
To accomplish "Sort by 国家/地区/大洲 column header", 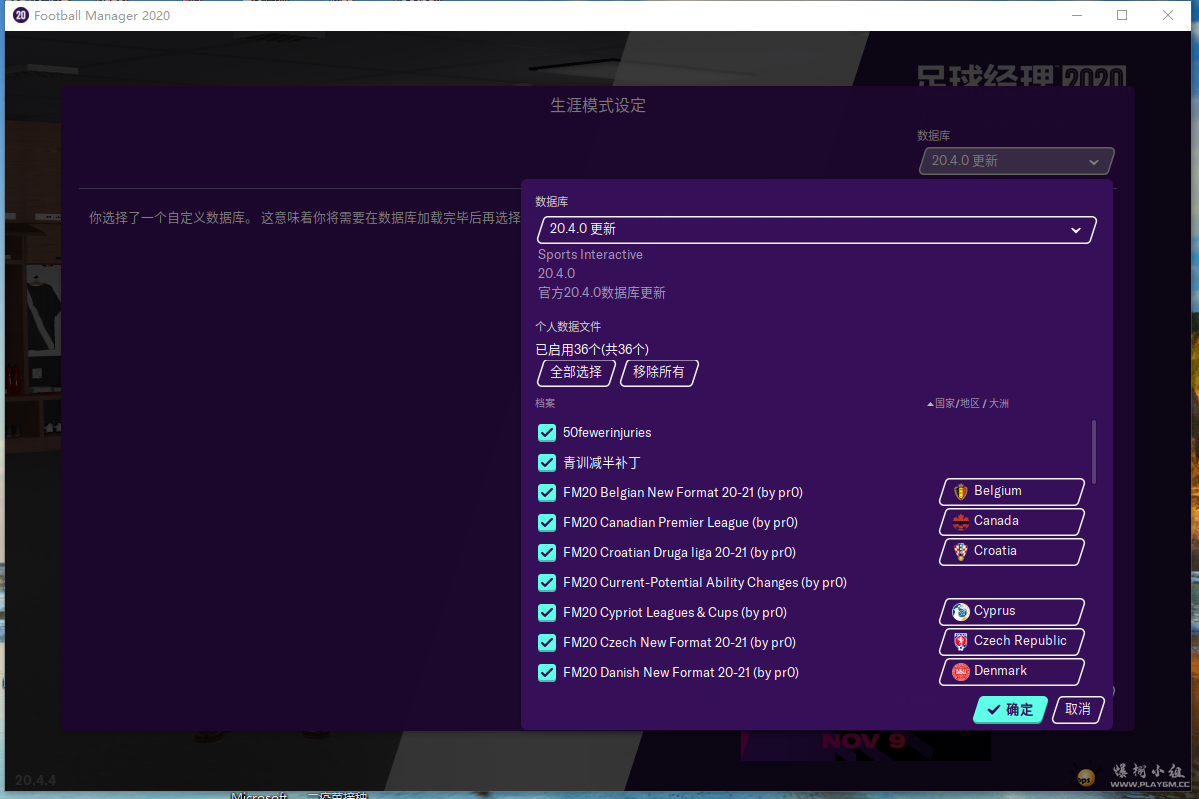I will [968, 404].
